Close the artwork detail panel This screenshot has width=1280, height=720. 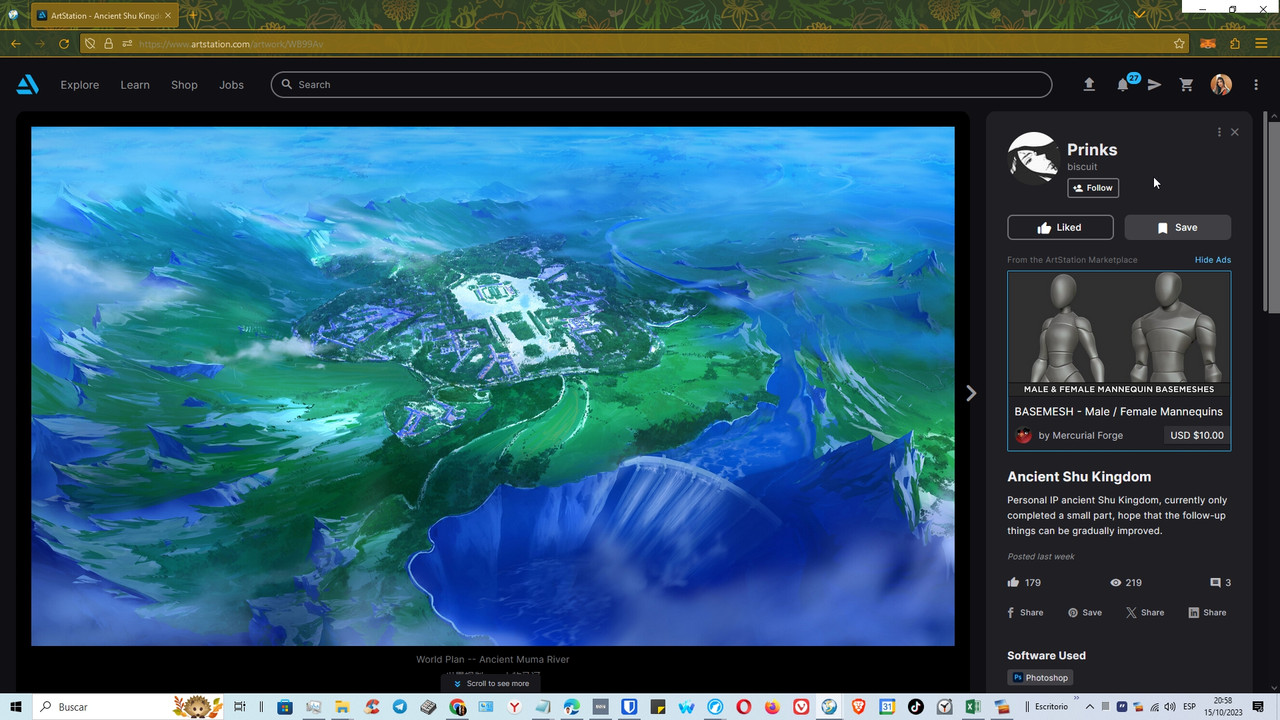point(1235,132)
